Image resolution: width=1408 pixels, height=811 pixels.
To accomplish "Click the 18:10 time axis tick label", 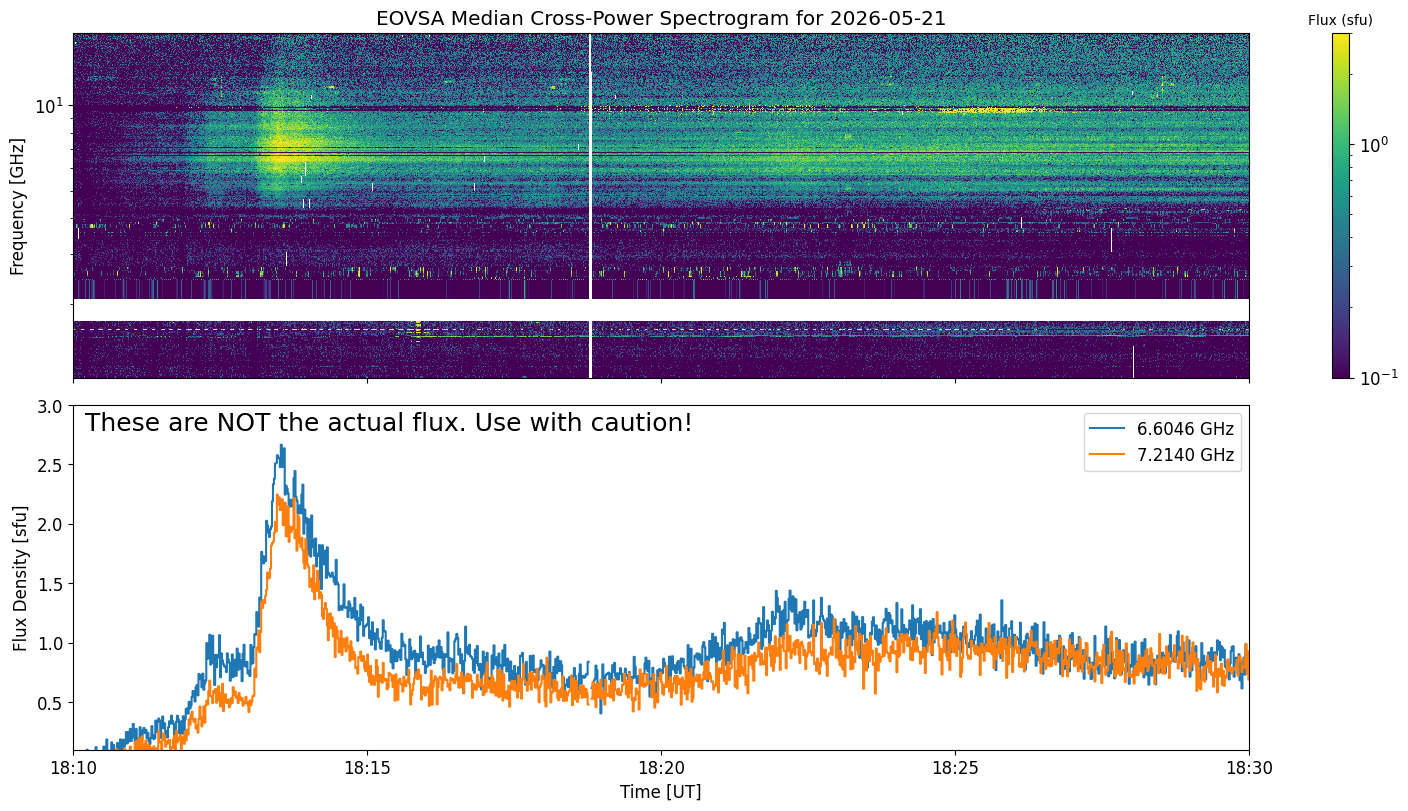I will [73, 768].
